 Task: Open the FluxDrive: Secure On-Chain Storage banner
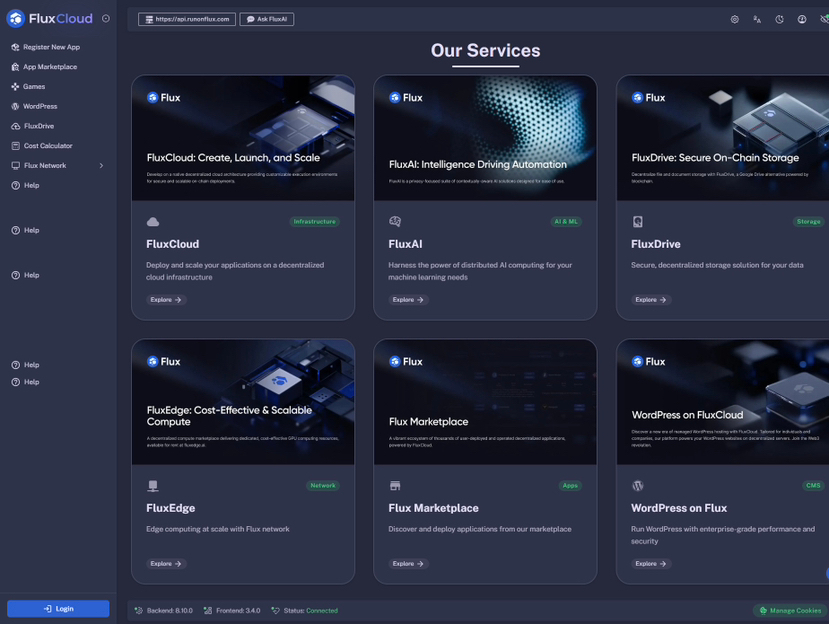click(x=723, y=138)
